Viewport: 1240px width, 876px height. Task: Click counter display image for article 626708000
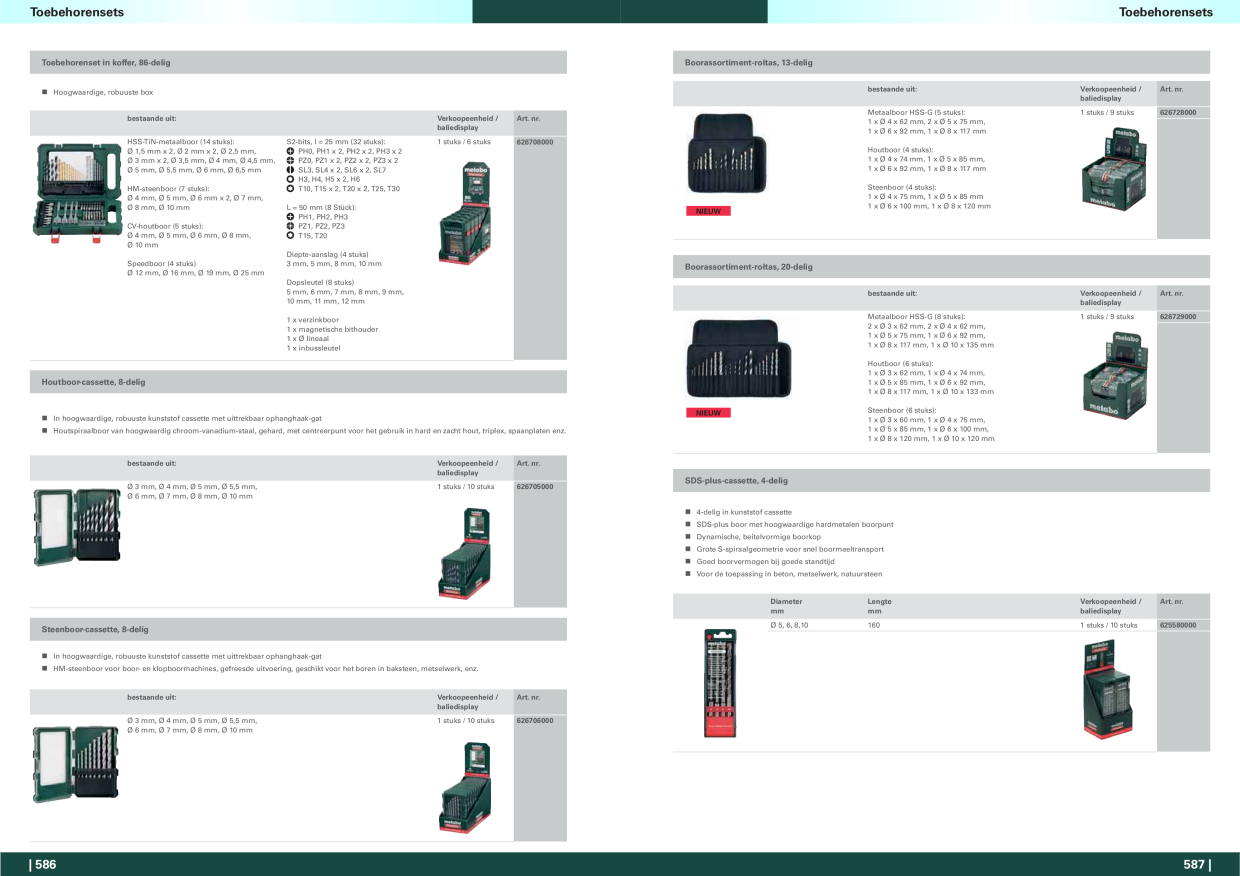click(x=465, y=213)
